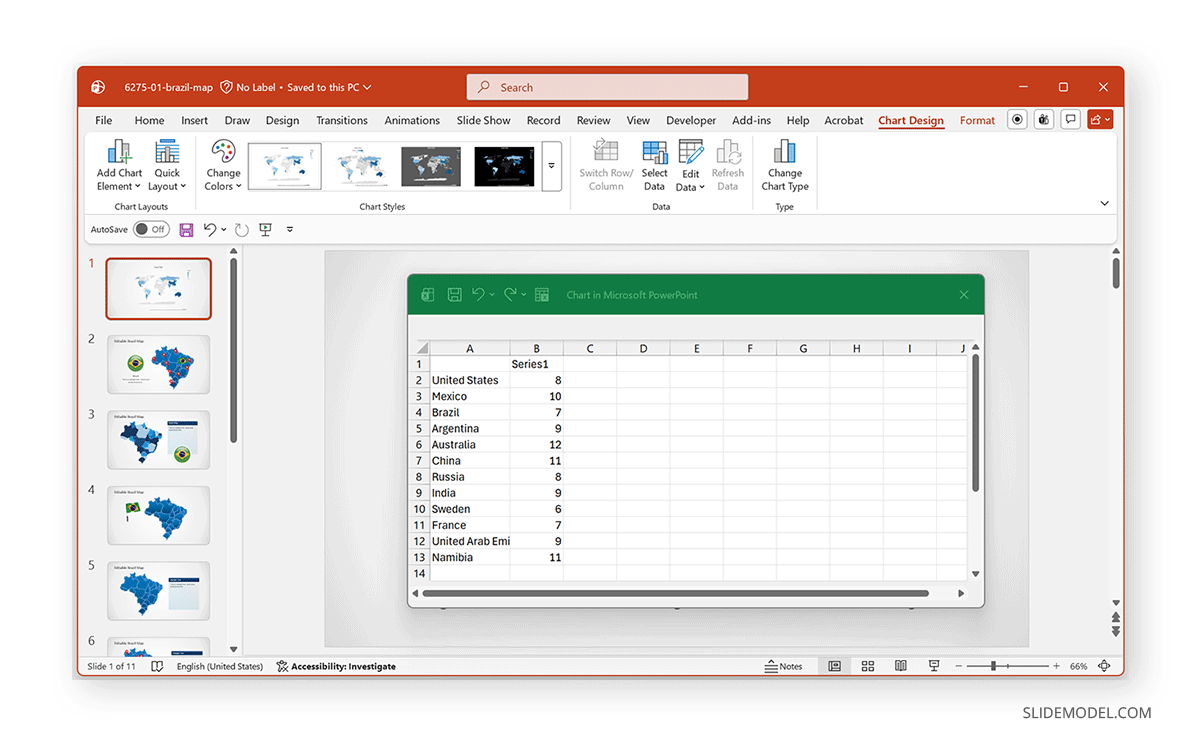Open the Add Chart Element menu
The width and height of the screenshot is (1200, 743).
(x=120, y=165)
